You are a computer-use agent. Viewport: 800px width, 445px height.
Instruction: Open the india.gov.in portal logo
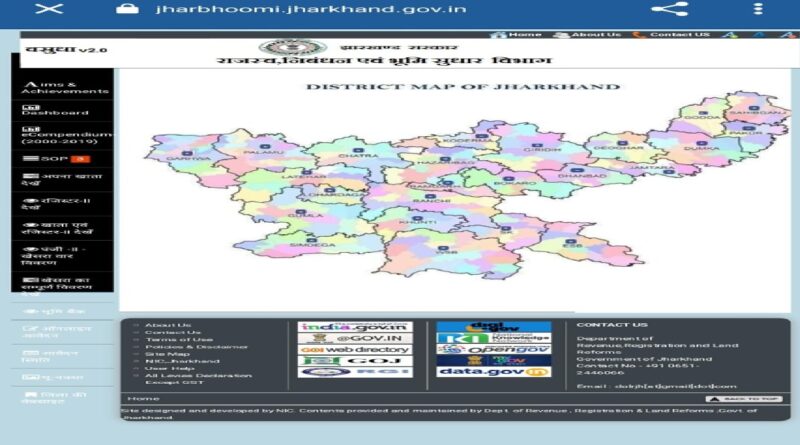point(355,327)
